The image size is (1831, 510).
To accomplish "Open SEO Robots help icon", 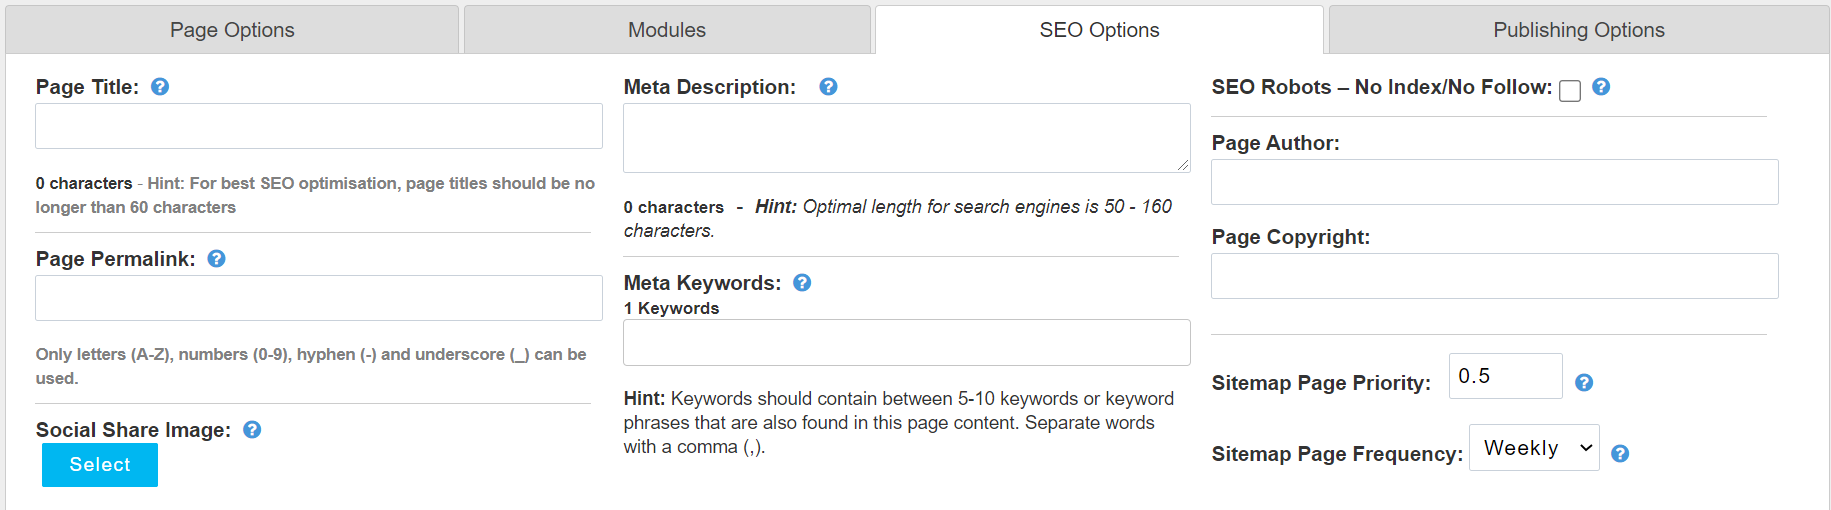I will (1601, 87).
